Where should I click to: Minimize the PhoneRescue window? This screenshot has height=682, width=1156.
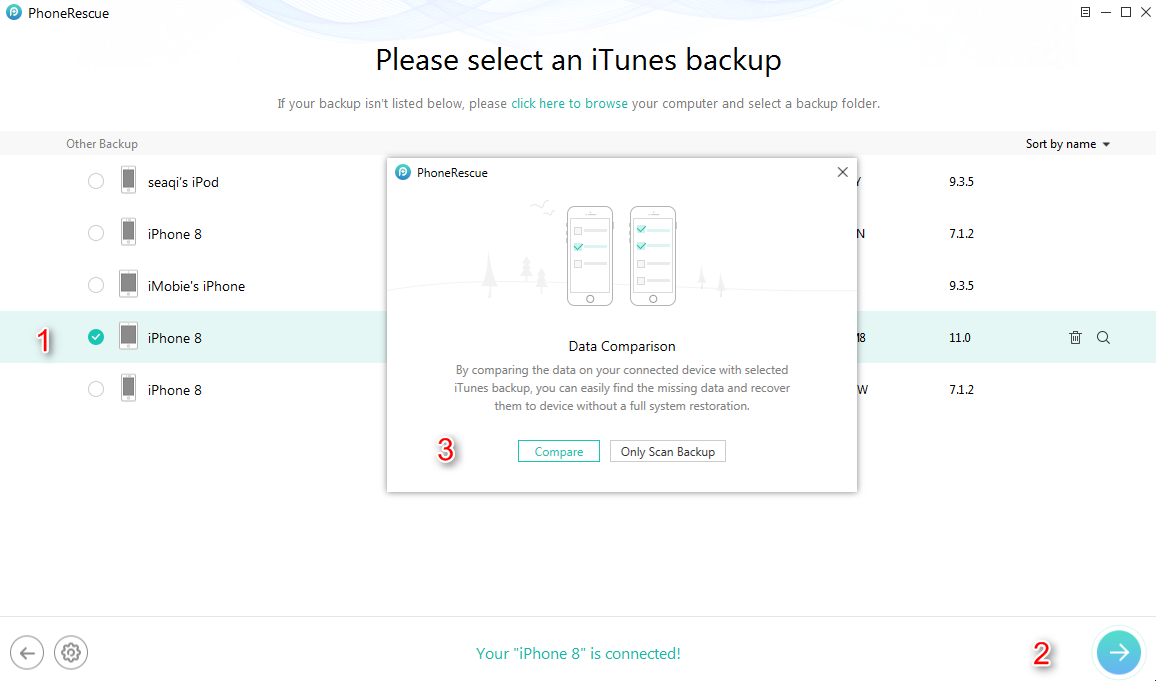1106,12
